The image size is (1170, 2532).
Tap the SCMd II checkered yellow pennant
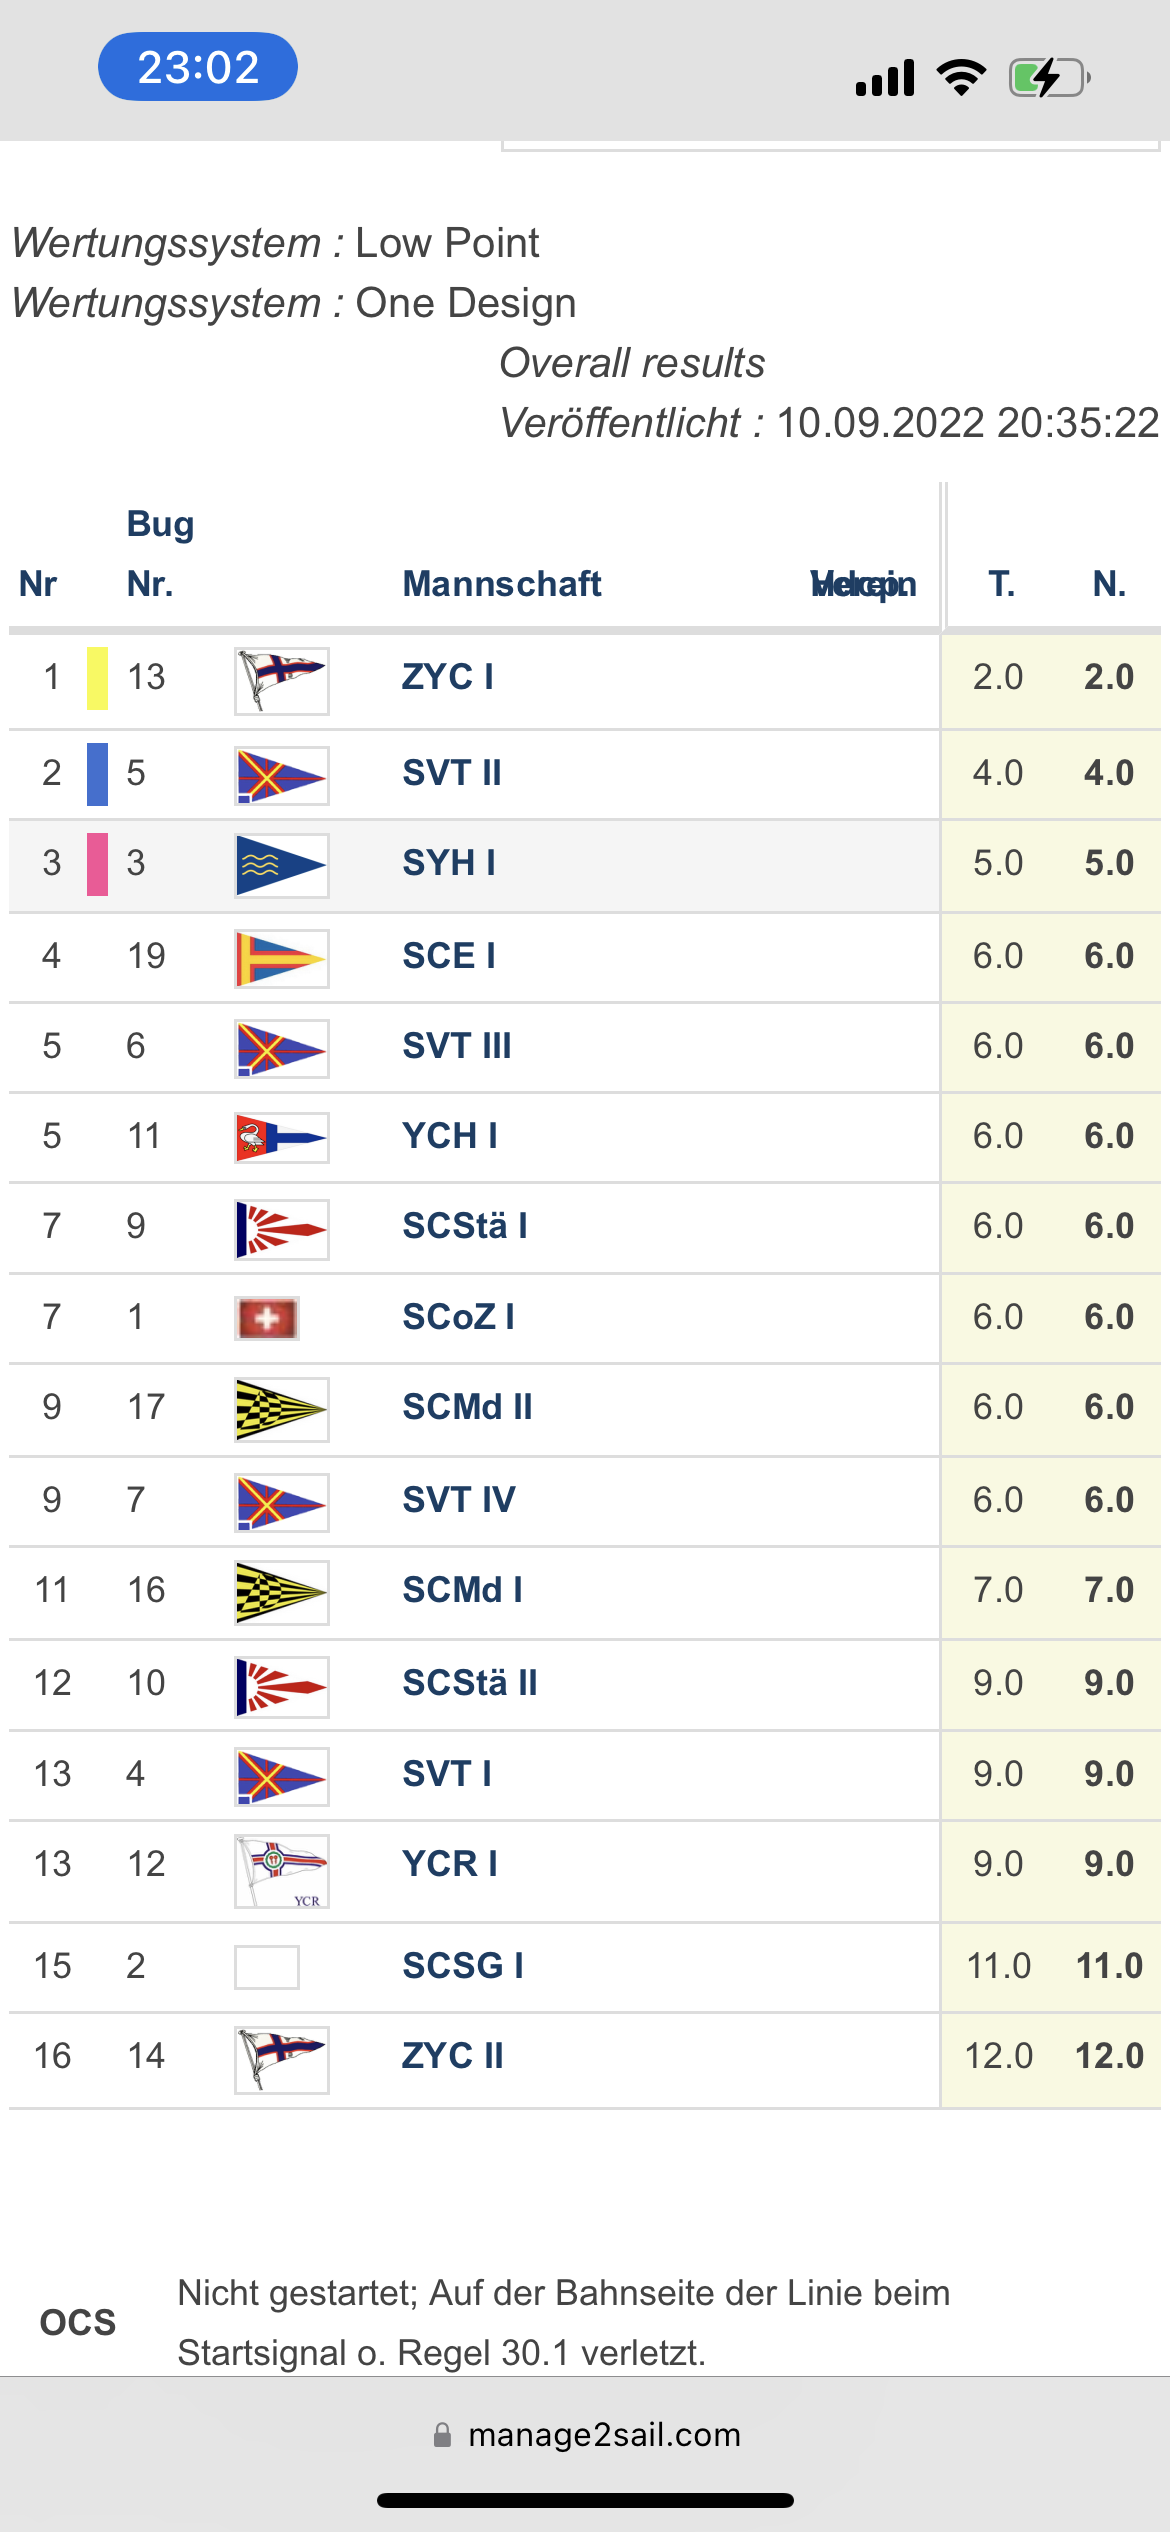coord(282,1409)
